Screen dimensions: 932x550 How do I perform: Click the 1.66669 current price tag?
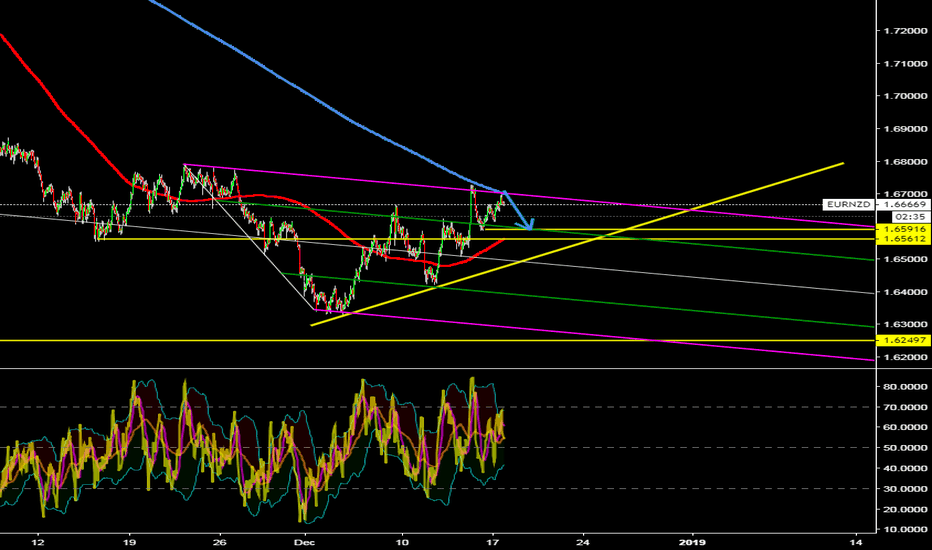[903, 205]
